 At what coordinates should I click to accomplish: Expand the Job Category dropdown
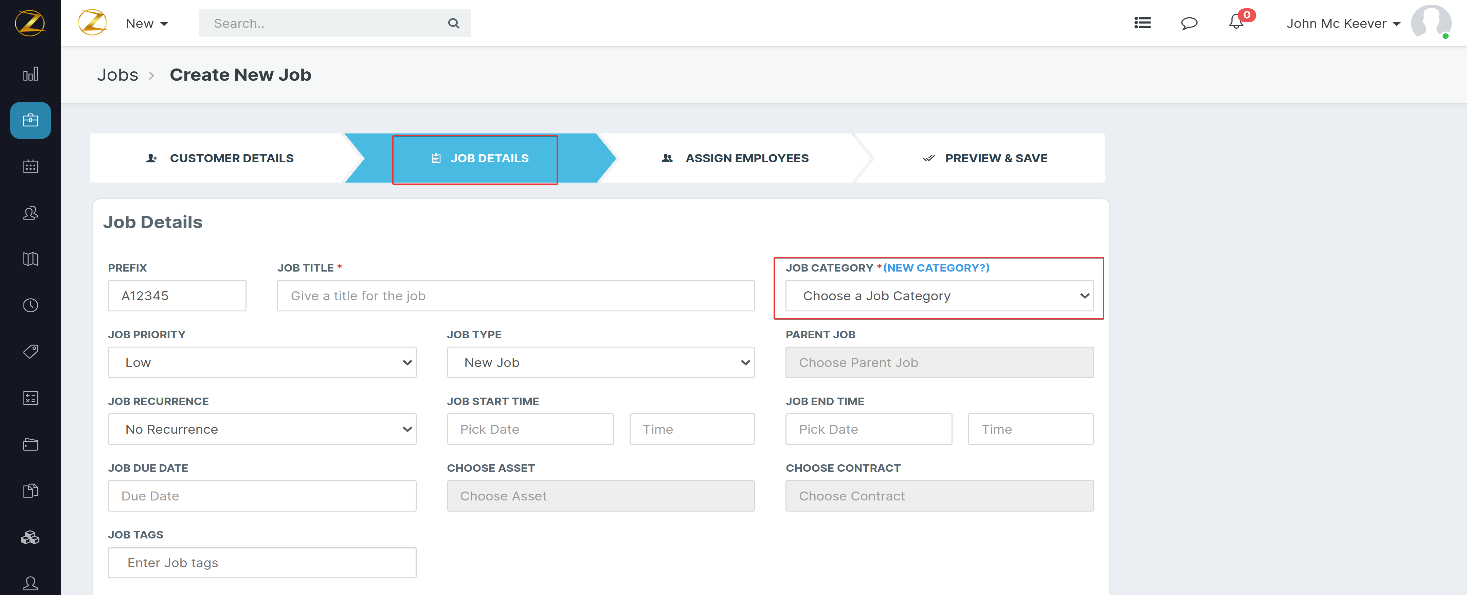click(x=939, y=296)
